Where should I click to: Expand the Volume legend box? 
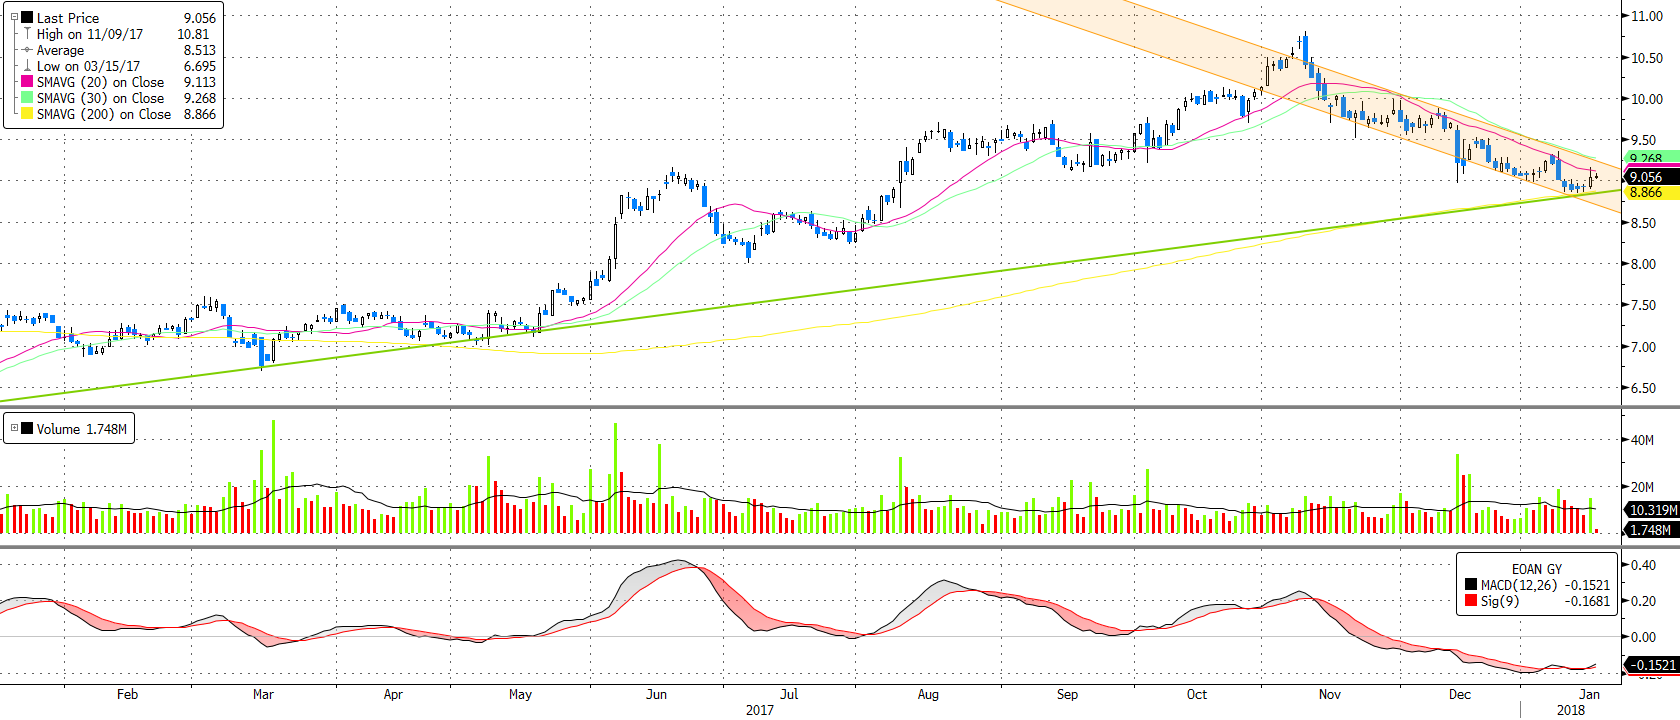coord(14,428)
